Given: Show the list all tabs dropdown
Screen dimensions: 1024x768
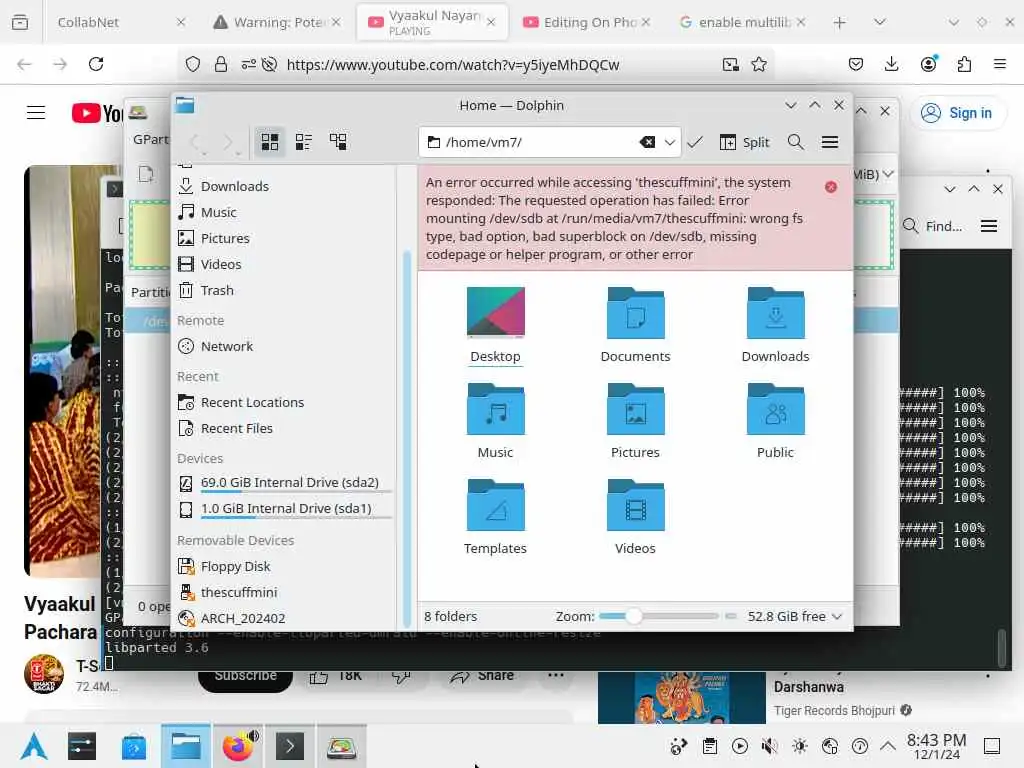Looking at the screenshot, I should (880, 22).
